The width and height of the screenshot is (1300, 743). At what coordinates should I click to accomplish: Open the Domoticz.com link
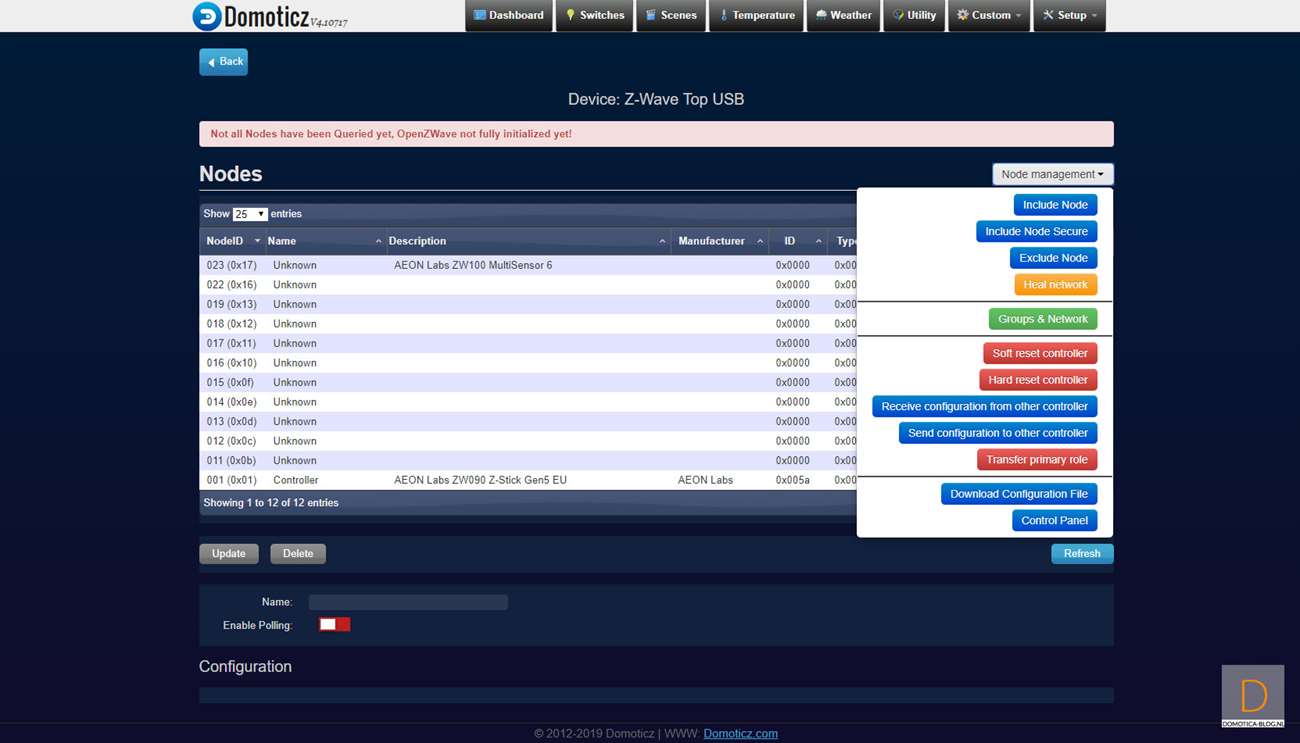coord(740,733)
